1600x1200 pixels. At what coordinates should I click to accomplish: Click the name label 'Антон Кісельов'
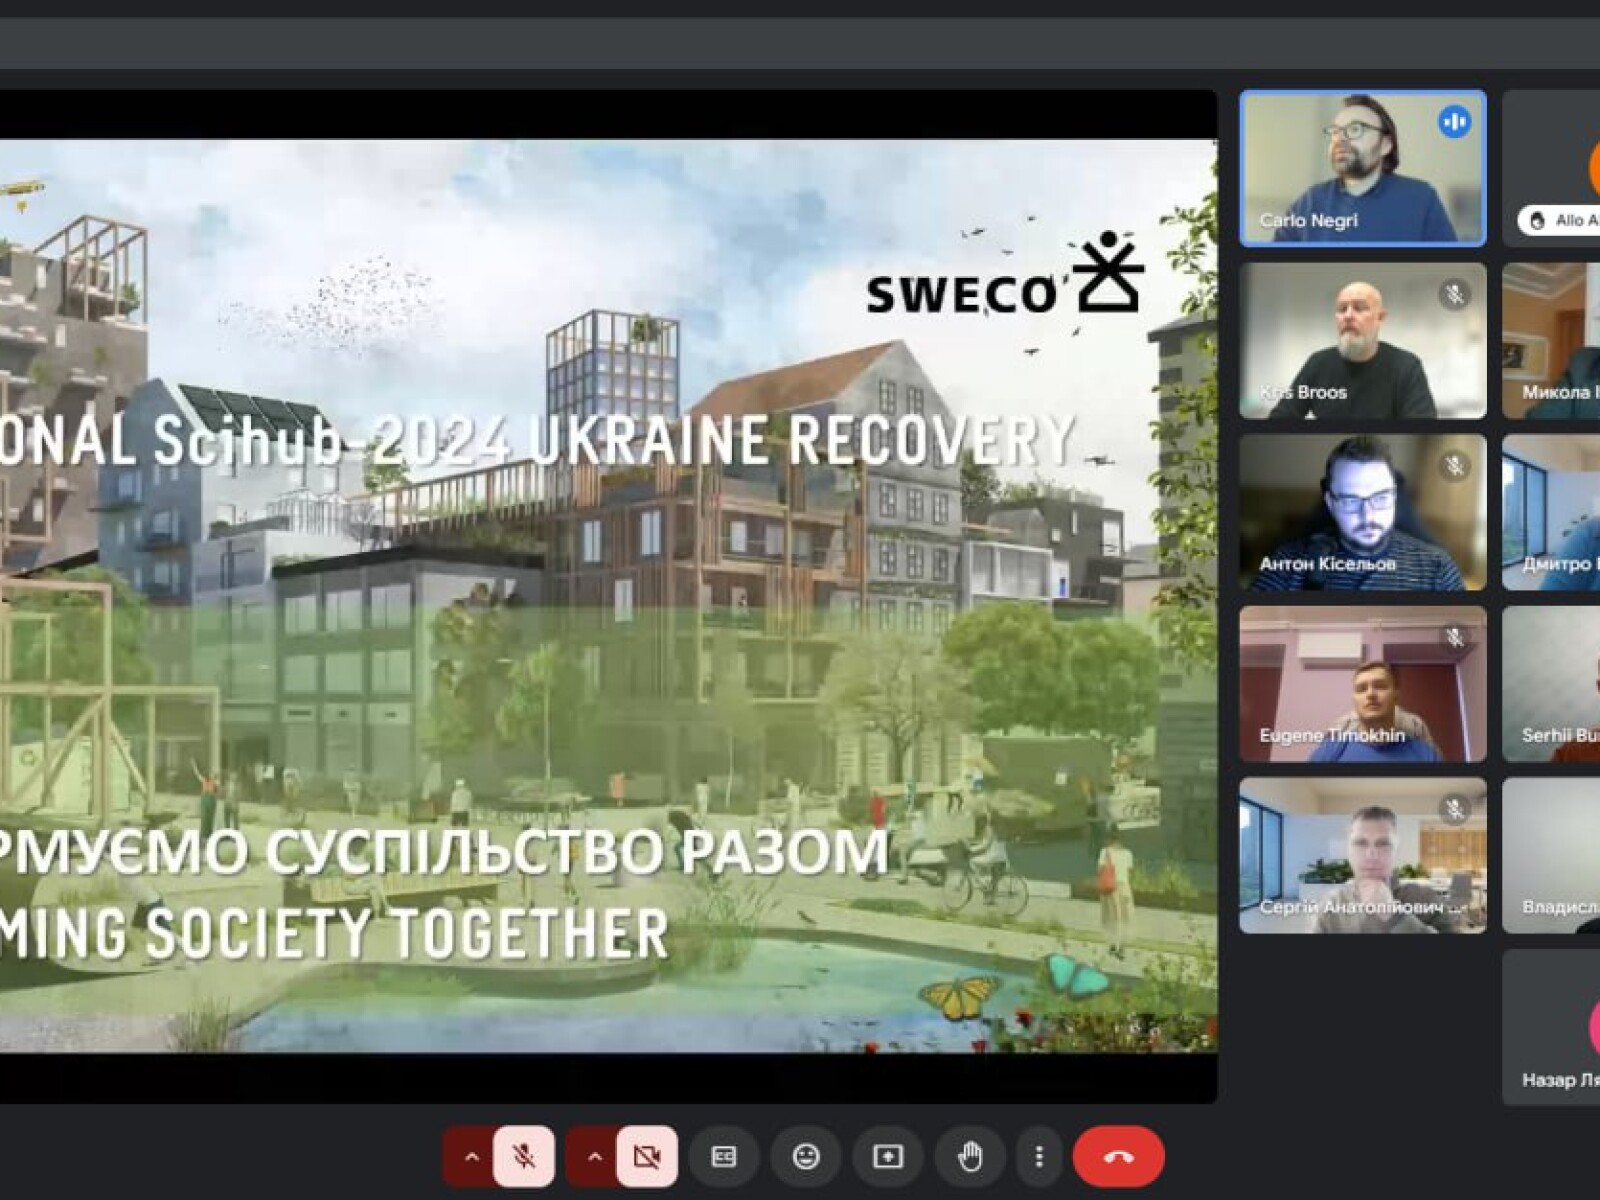coord(1327,564)
